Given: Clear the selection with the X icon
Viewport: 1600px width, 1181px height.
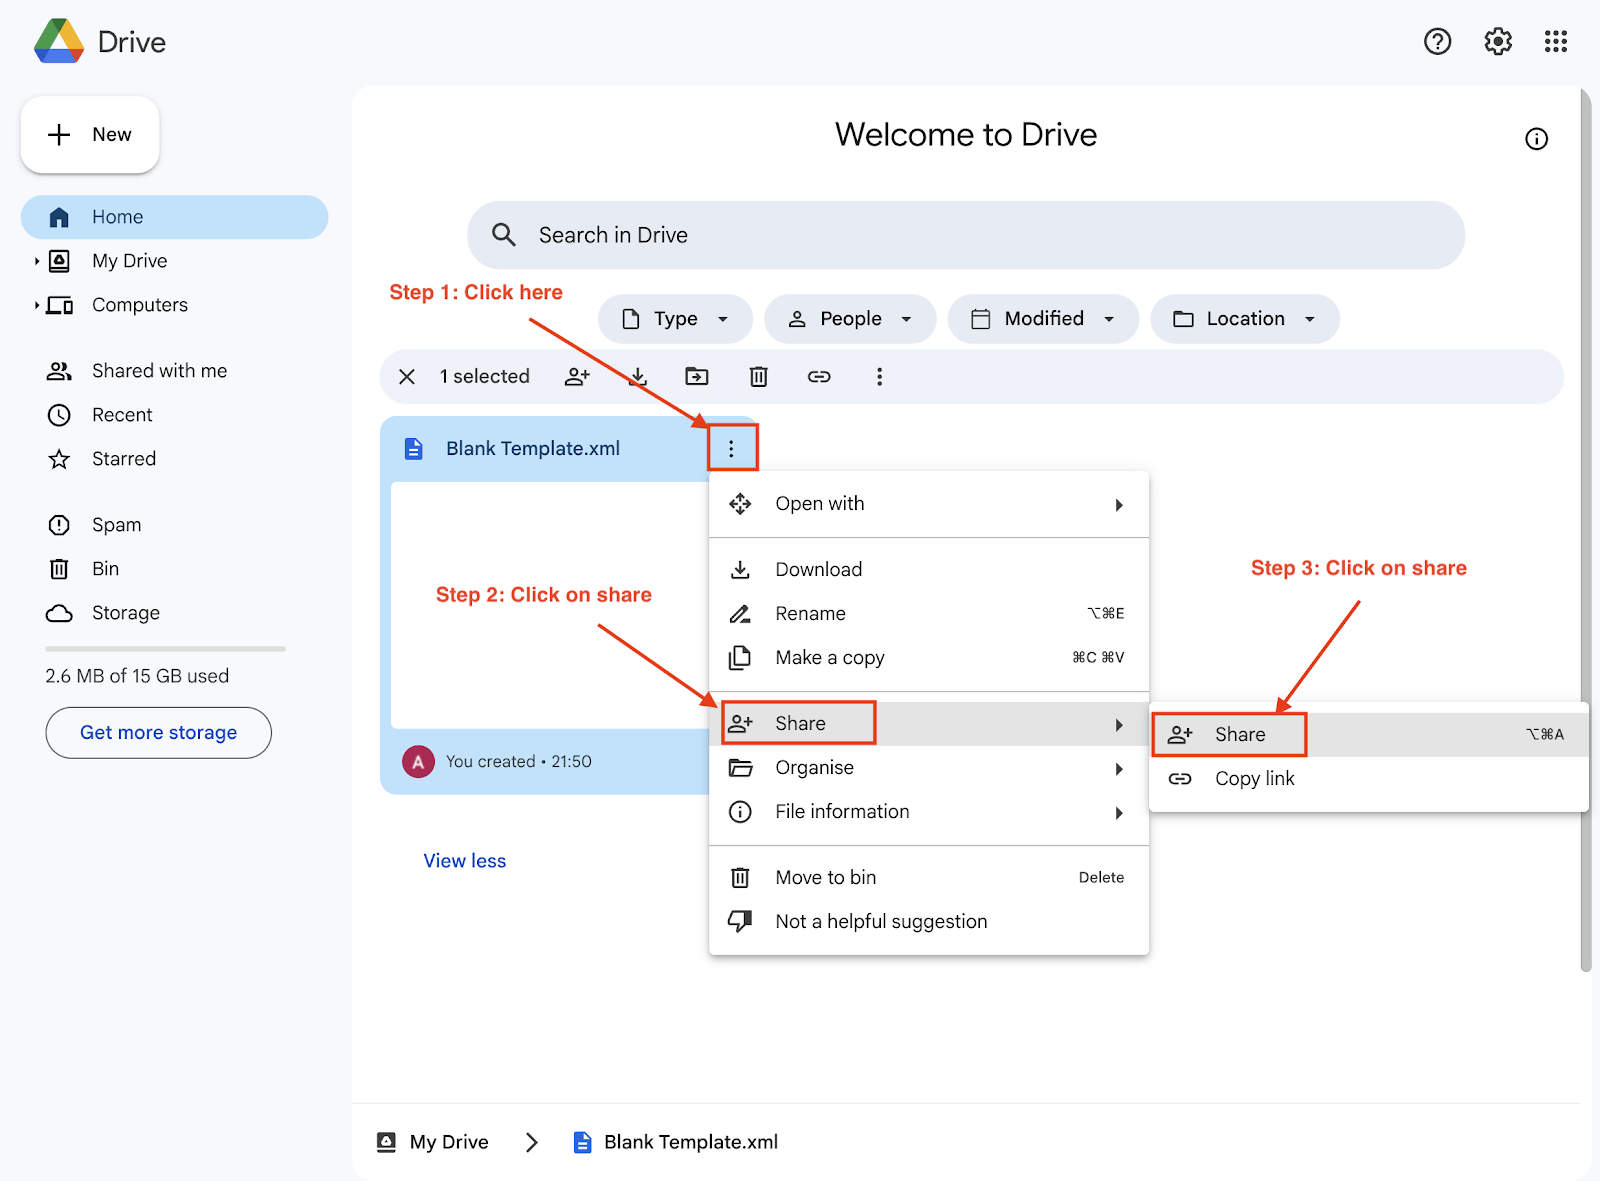Looking at the screenshot, I should [407, 377].
